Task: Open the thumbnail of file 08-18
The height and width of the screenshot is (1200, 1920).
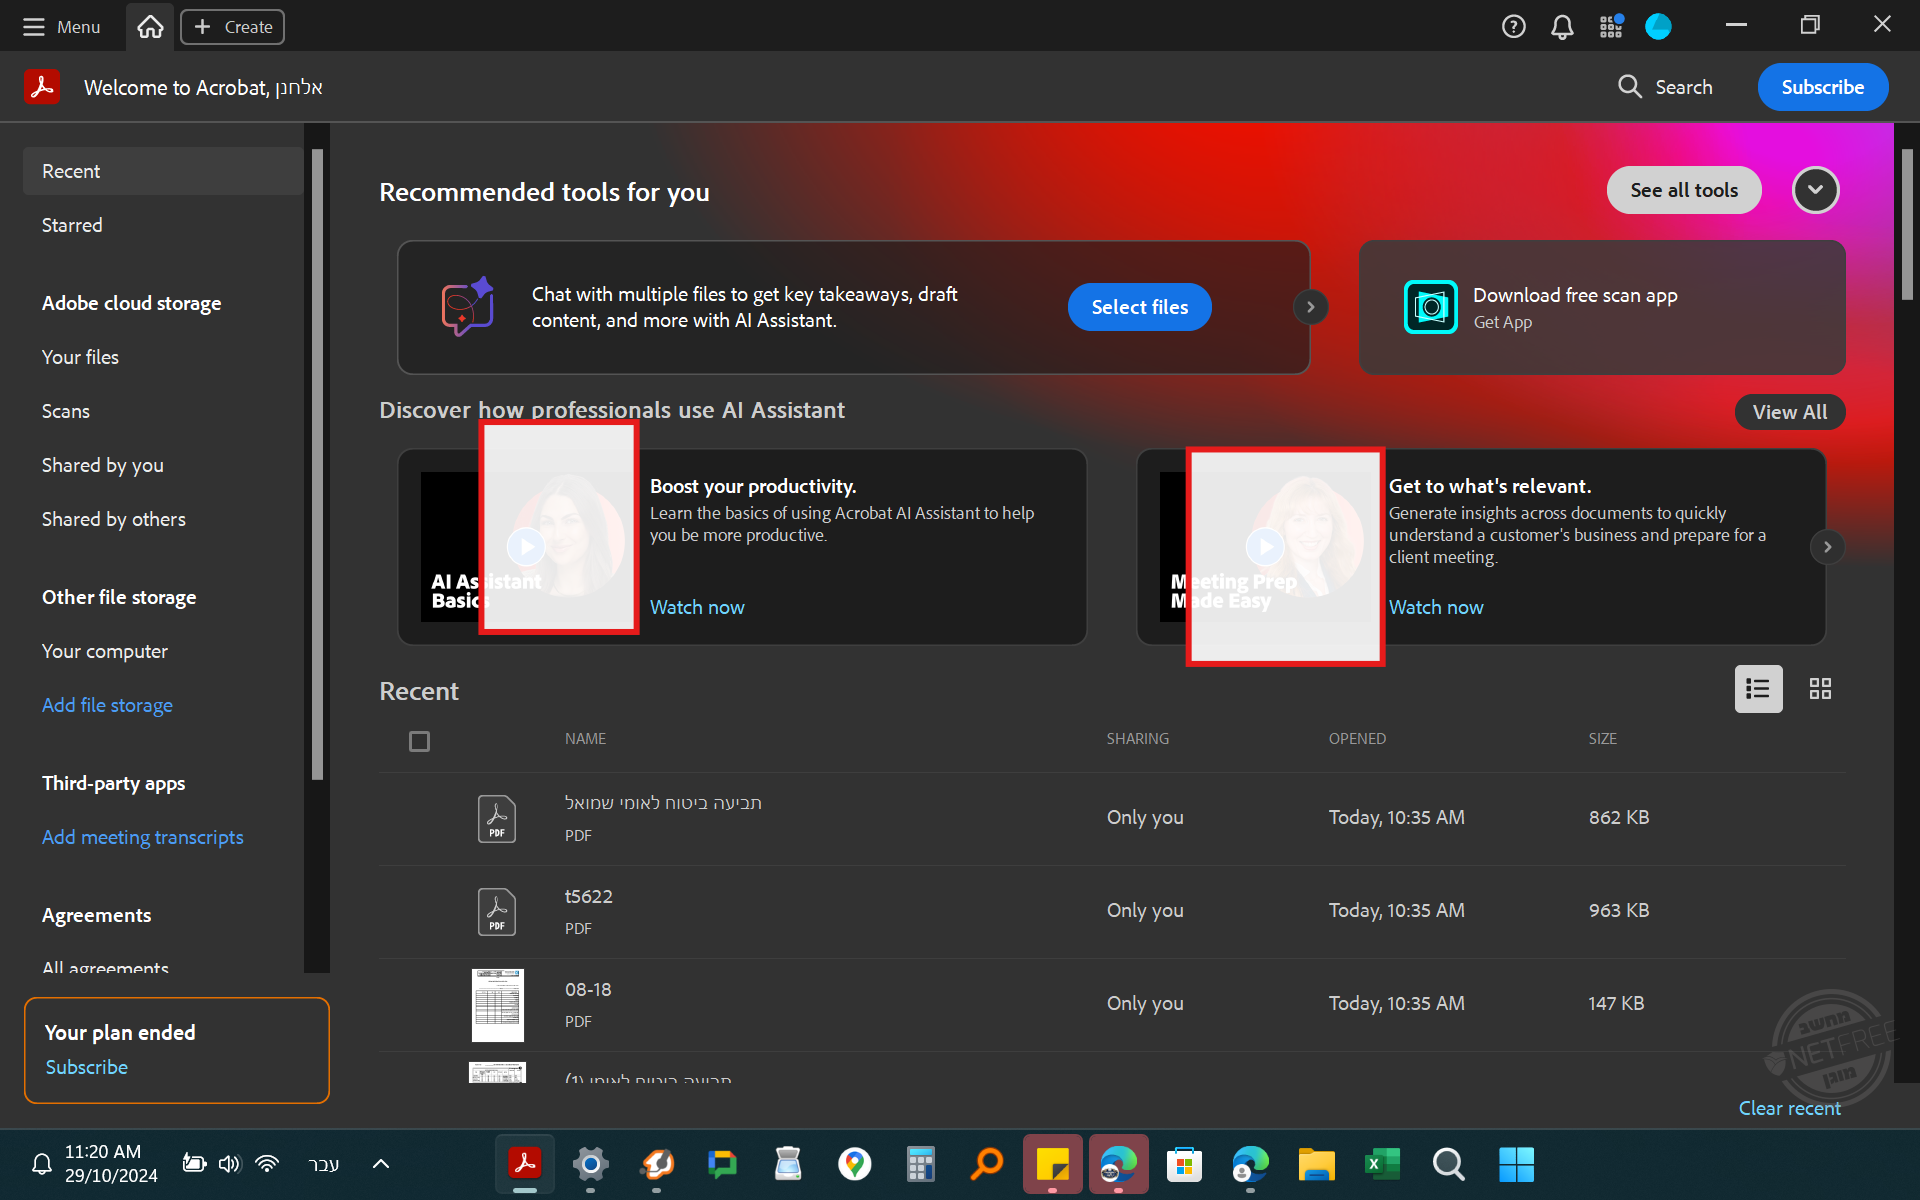Action: (497, 1005)
